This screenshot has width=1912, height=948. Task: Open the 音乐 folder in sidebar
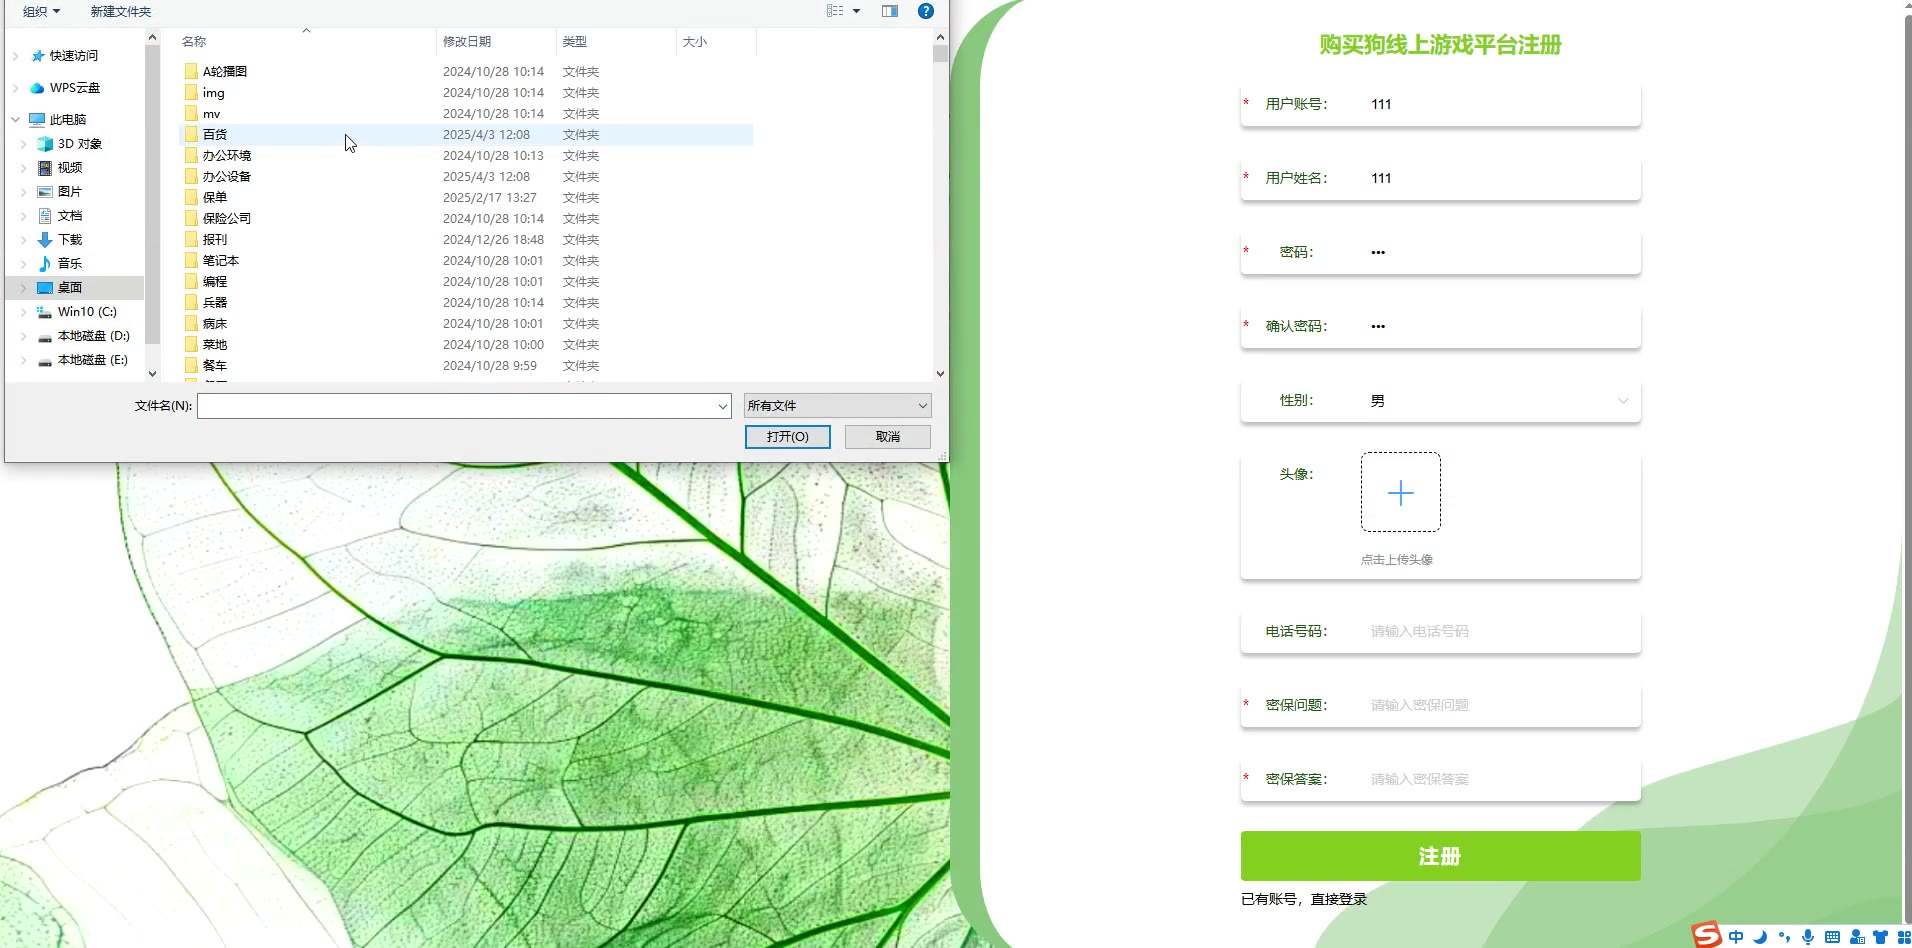pyautogui.click(x=69, y=264)
